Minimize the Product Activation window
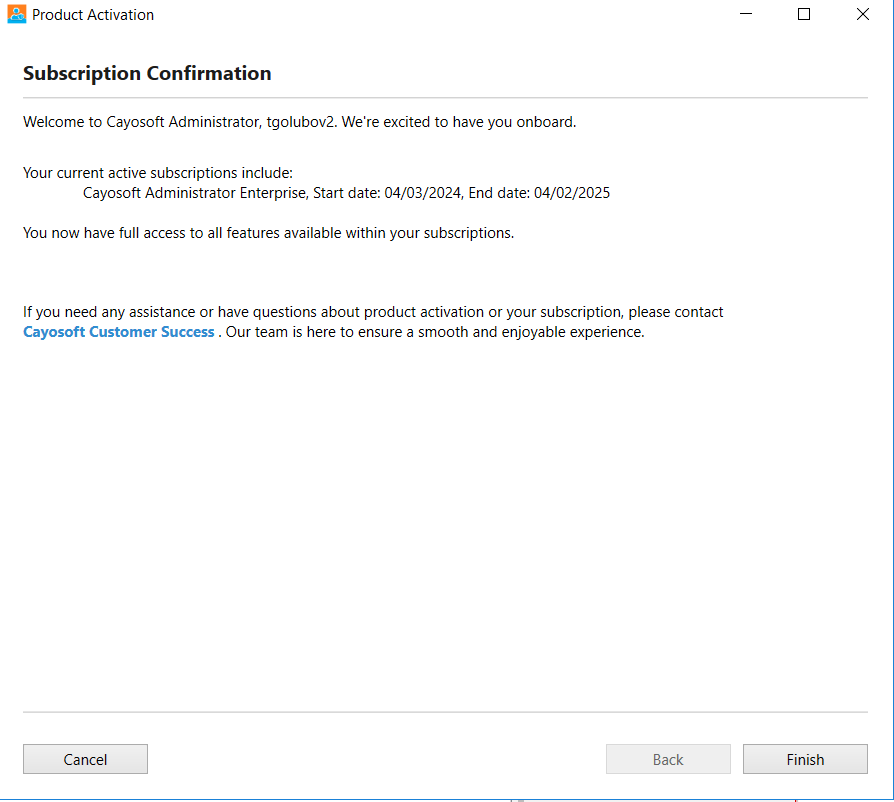Image resolution: width=894 pixels, height=802 pixels. point(746,14)
